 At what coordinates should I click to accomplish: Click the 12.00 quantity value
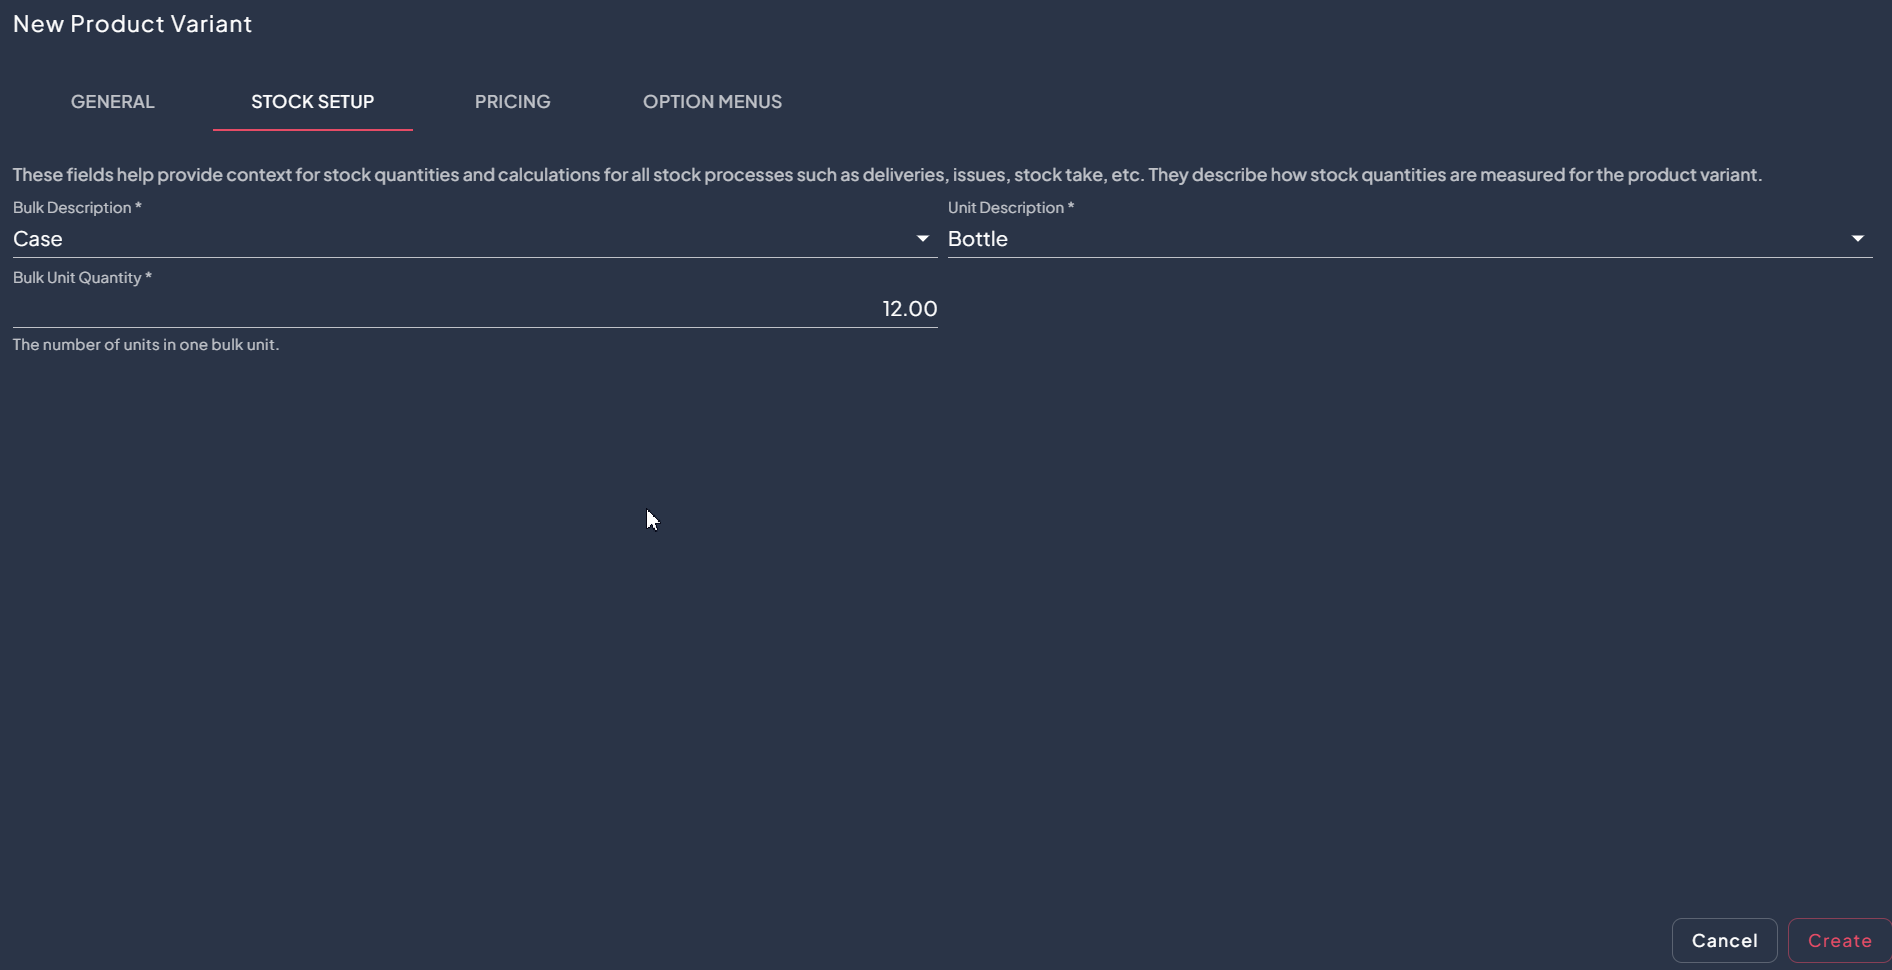click(909, 309)
